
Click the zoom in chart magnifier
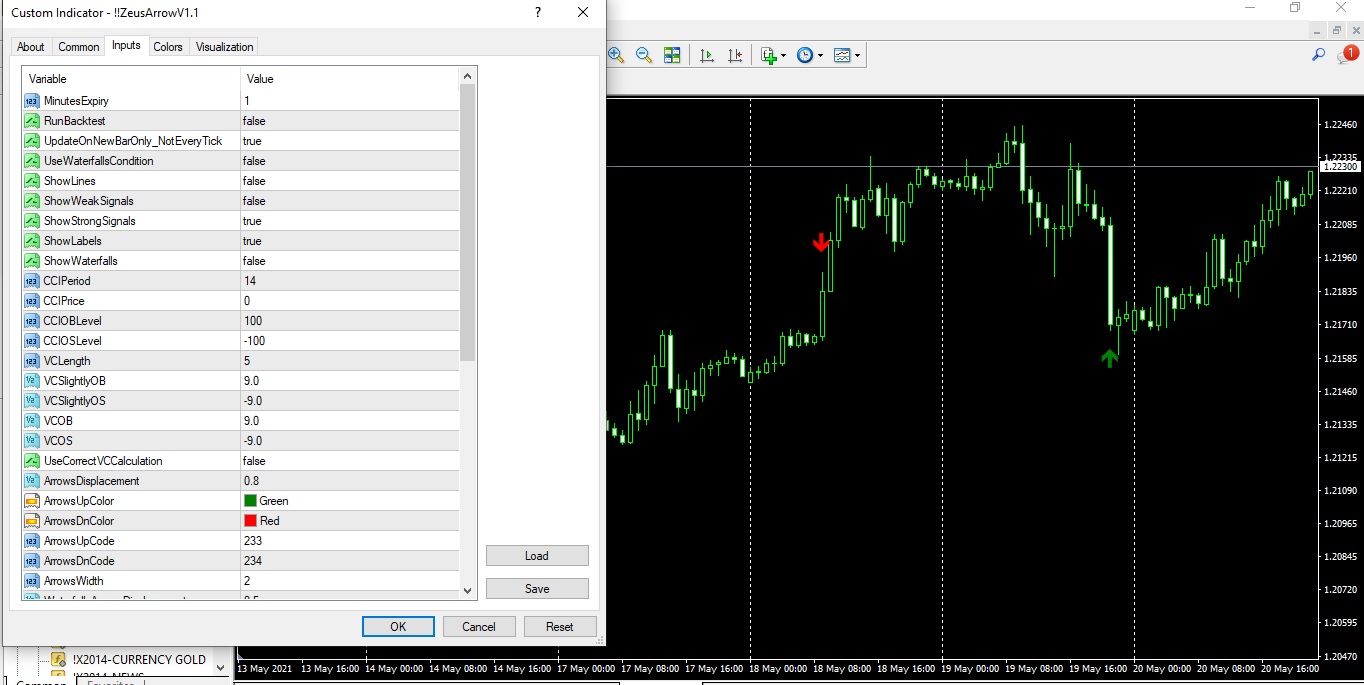616,56
